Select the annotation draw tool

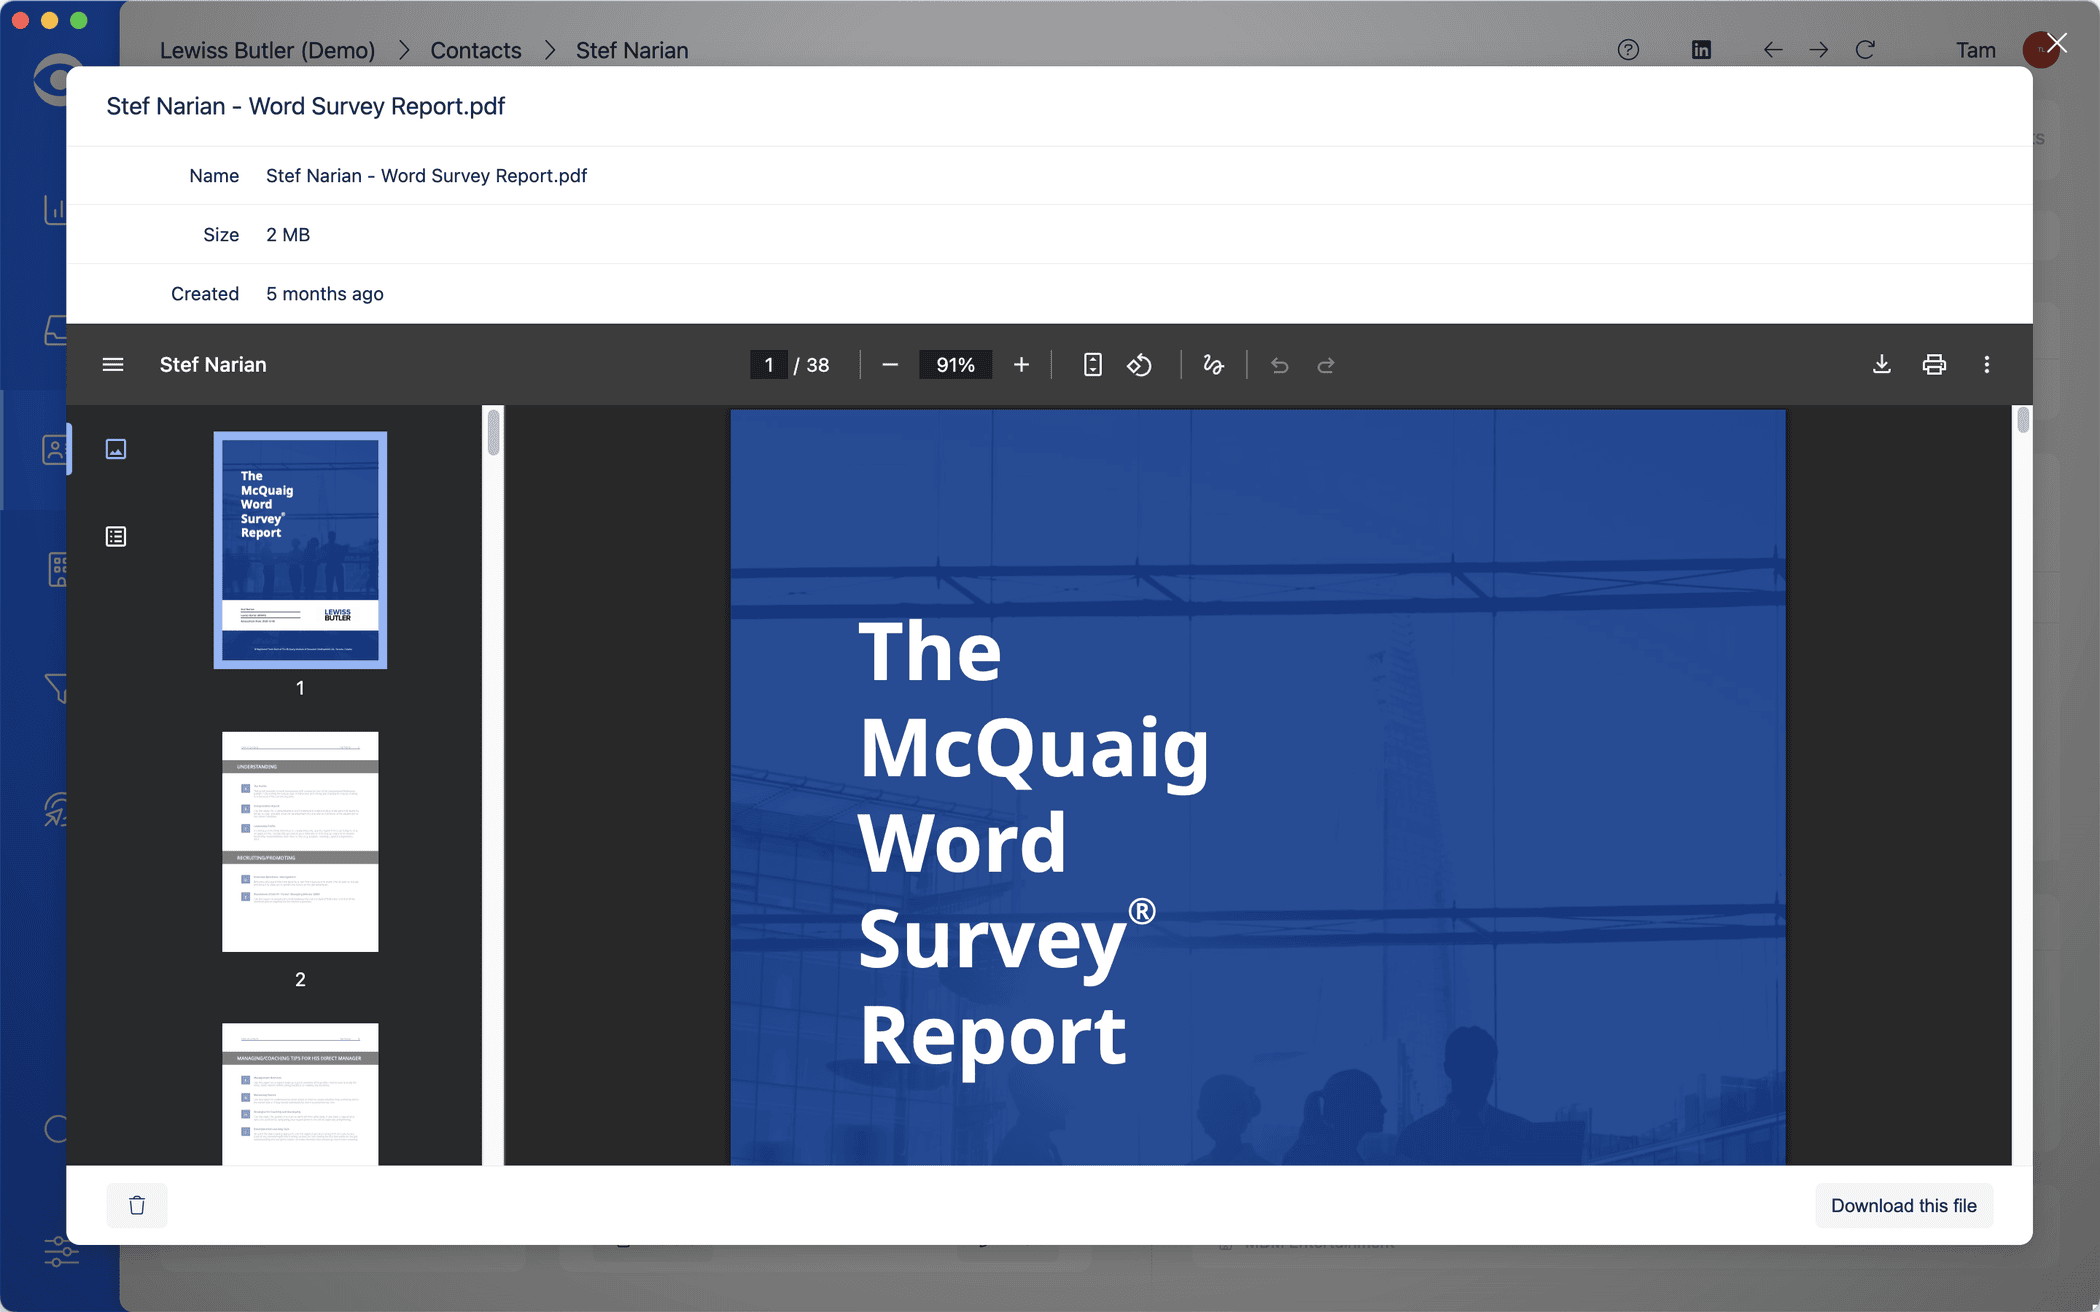[x=1213, y=365]
